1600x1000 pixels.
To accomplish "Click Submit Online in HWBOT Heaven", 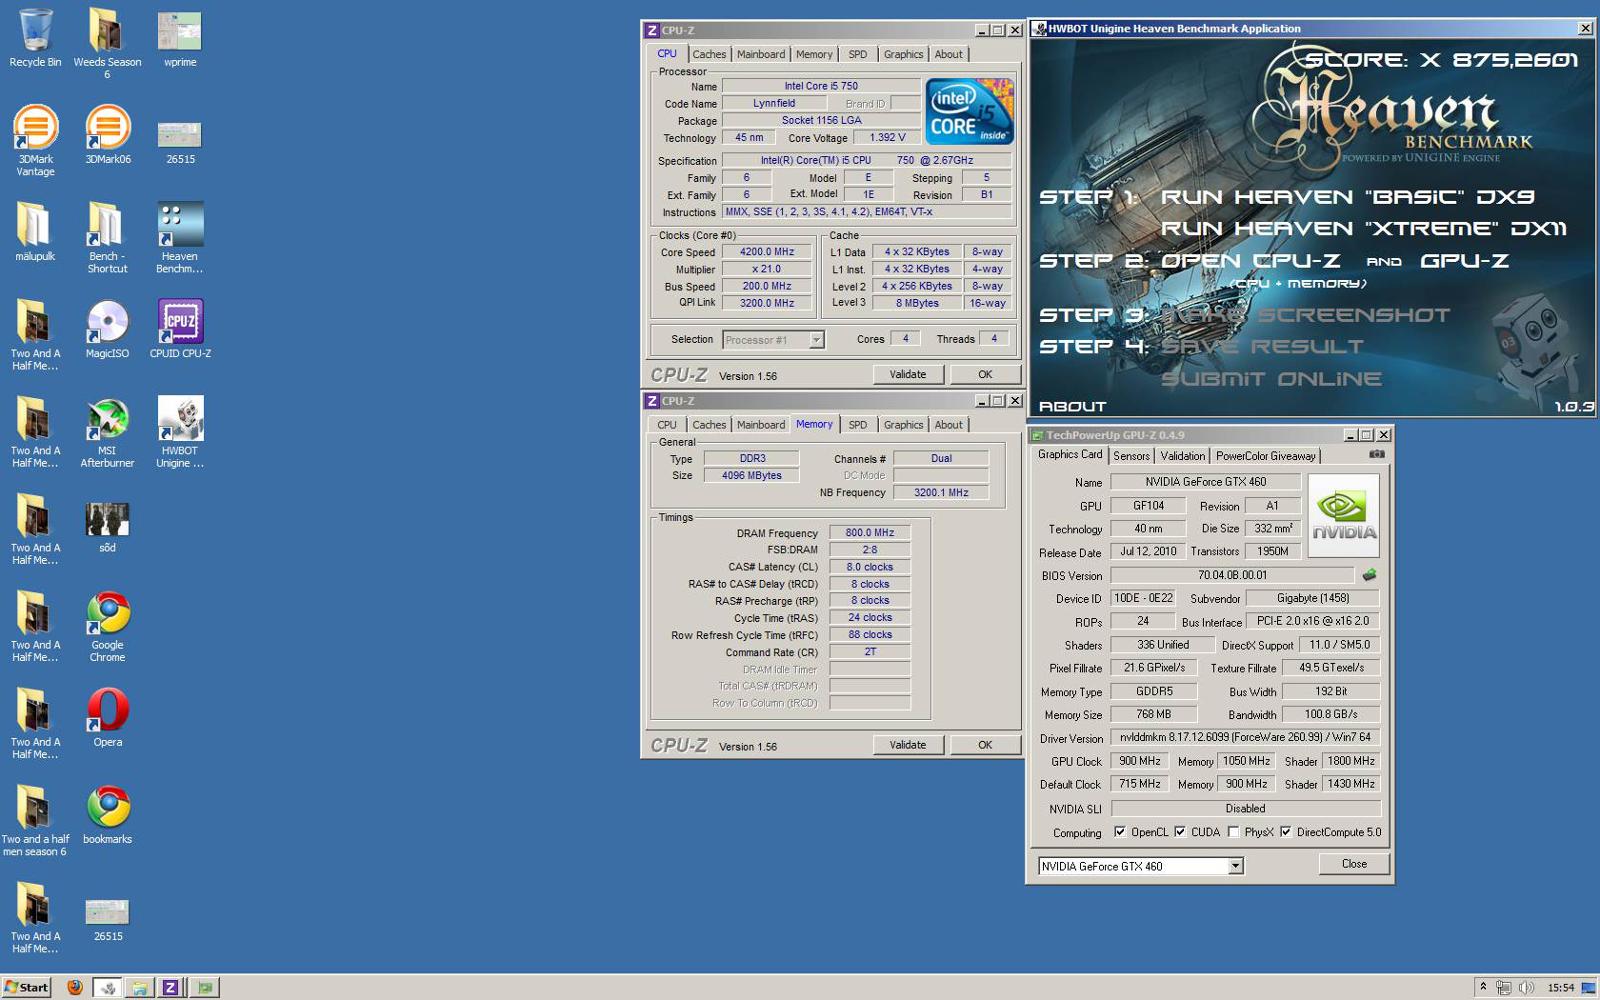I will tap(1271, 379).
